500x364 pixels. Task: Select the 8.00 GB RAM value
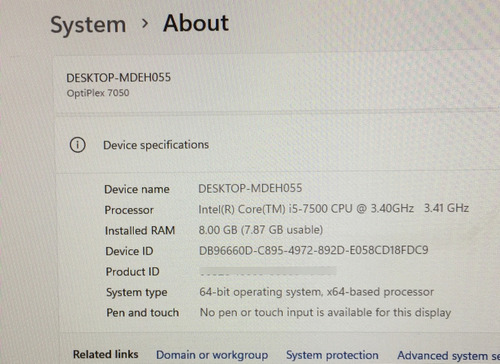click(x=261, y=230)
